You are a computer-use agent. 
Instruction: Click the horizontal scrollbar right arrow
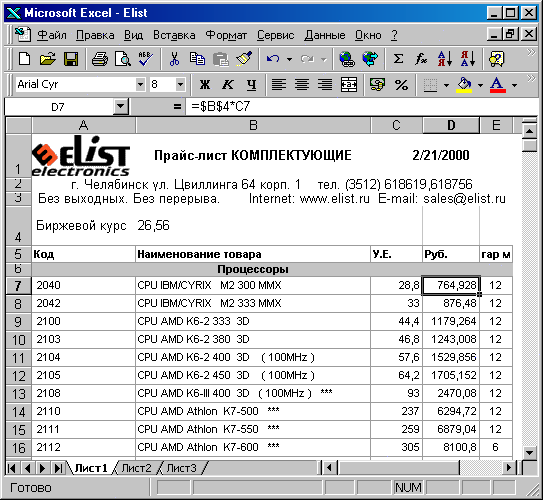coord(509,468)
